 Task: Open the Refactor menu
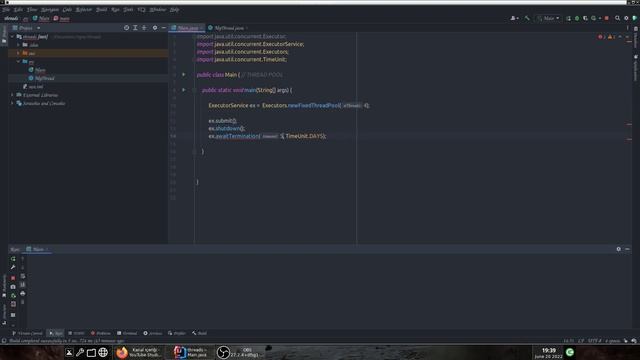pyautogui.click(x=84, y=9)
